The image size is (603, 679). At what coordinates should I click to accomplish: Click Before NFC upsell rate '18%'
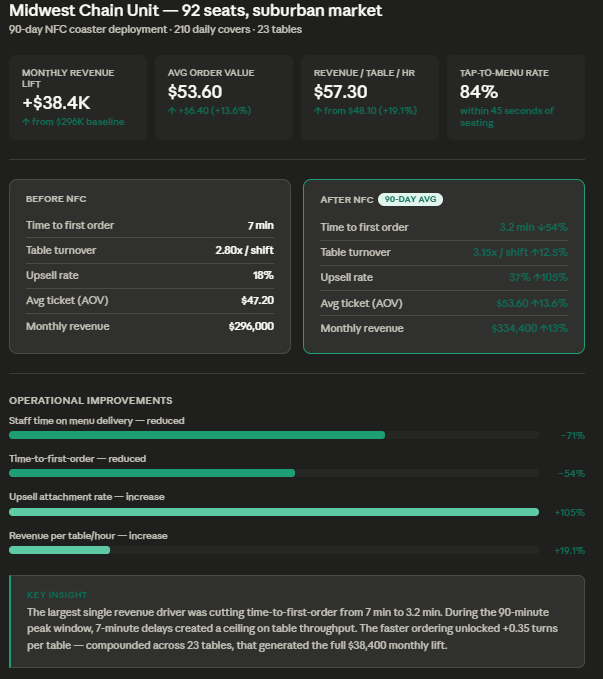263,275
